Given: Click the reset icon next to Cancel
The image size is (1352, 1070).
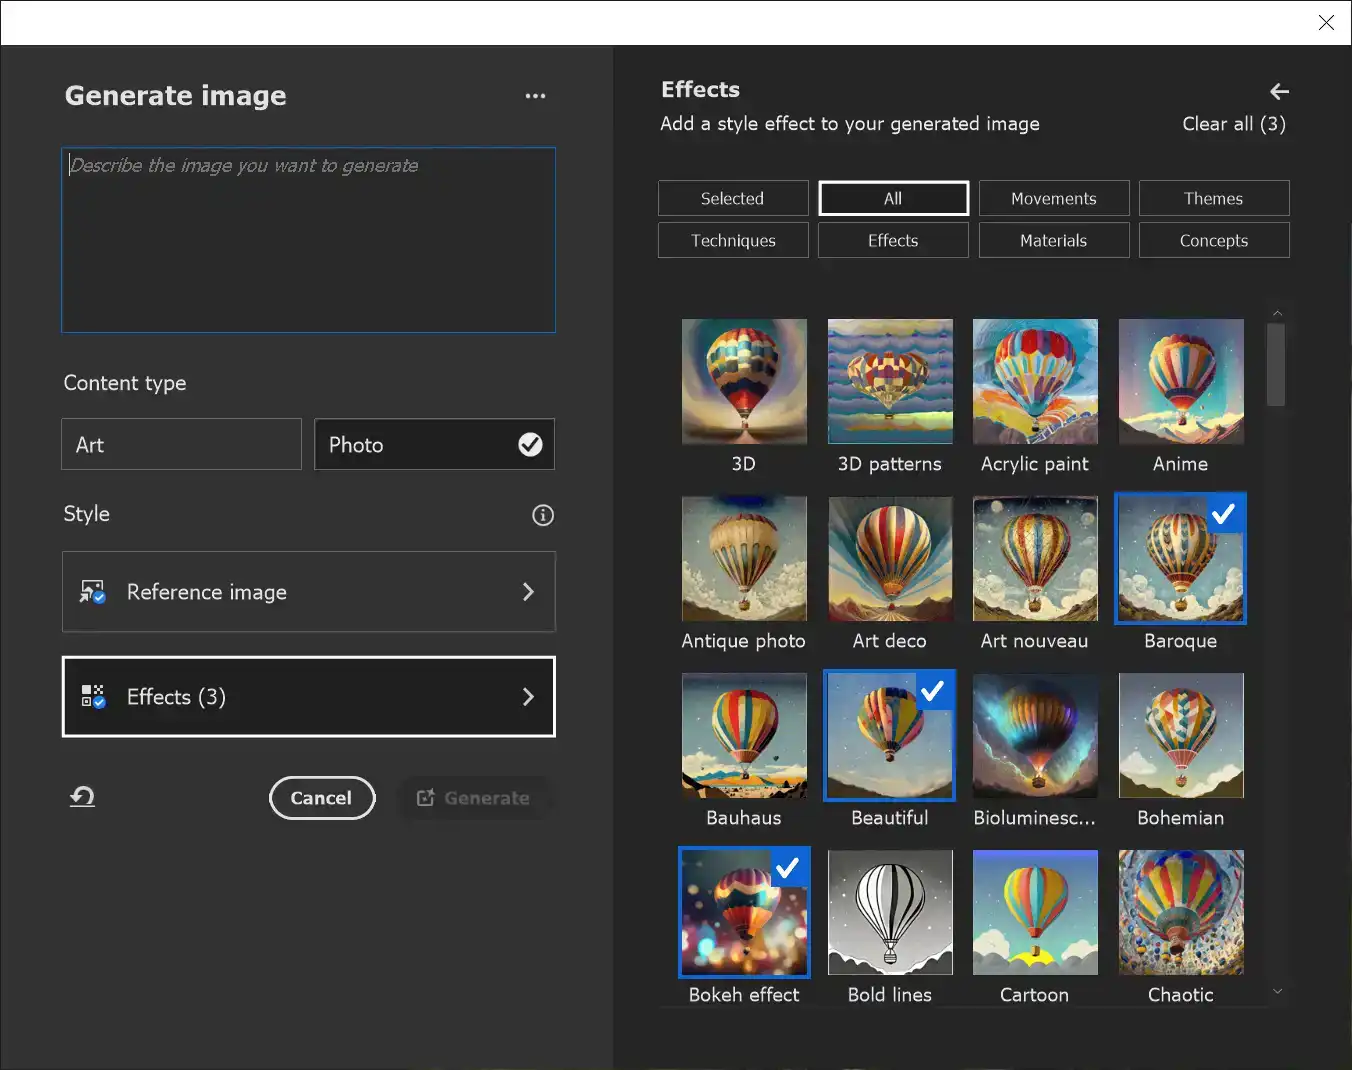Looking at the screenshot, I should tap(81, 797).
